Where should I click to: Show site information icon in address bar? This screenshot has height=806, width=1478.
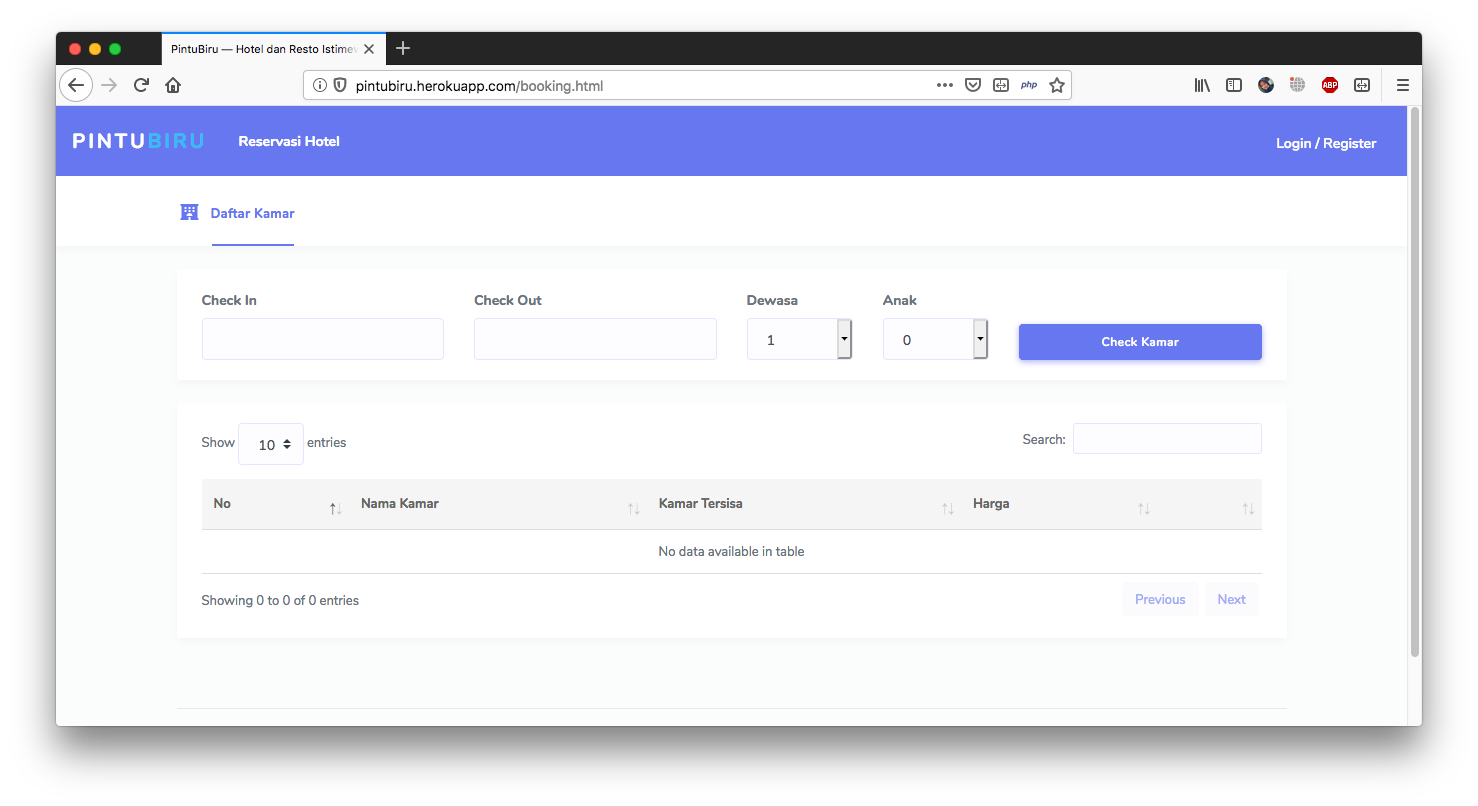pos(320,85)
